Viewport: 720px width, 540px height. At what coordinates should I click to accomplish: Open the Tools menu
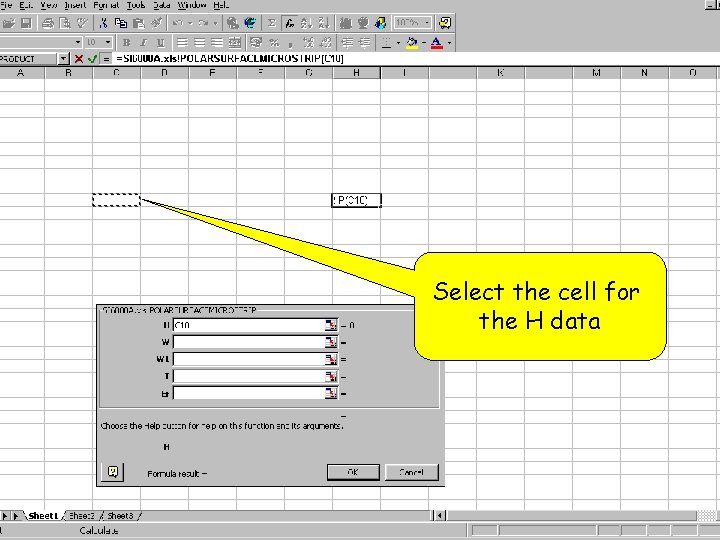135,5
